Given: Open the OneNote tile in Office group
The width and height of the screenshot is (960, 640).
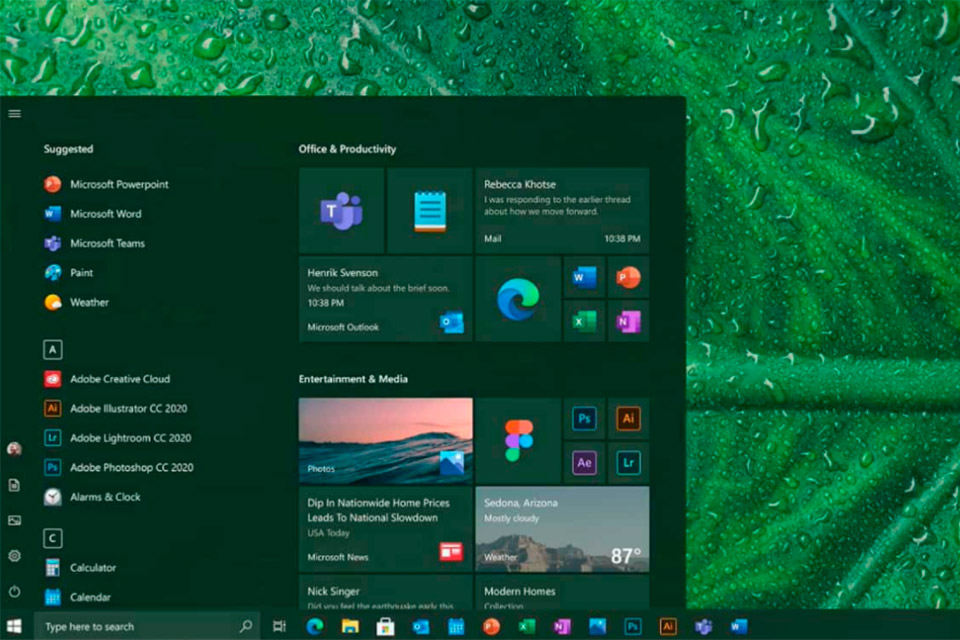Looking at the screenshot, I should coord(628,321).
